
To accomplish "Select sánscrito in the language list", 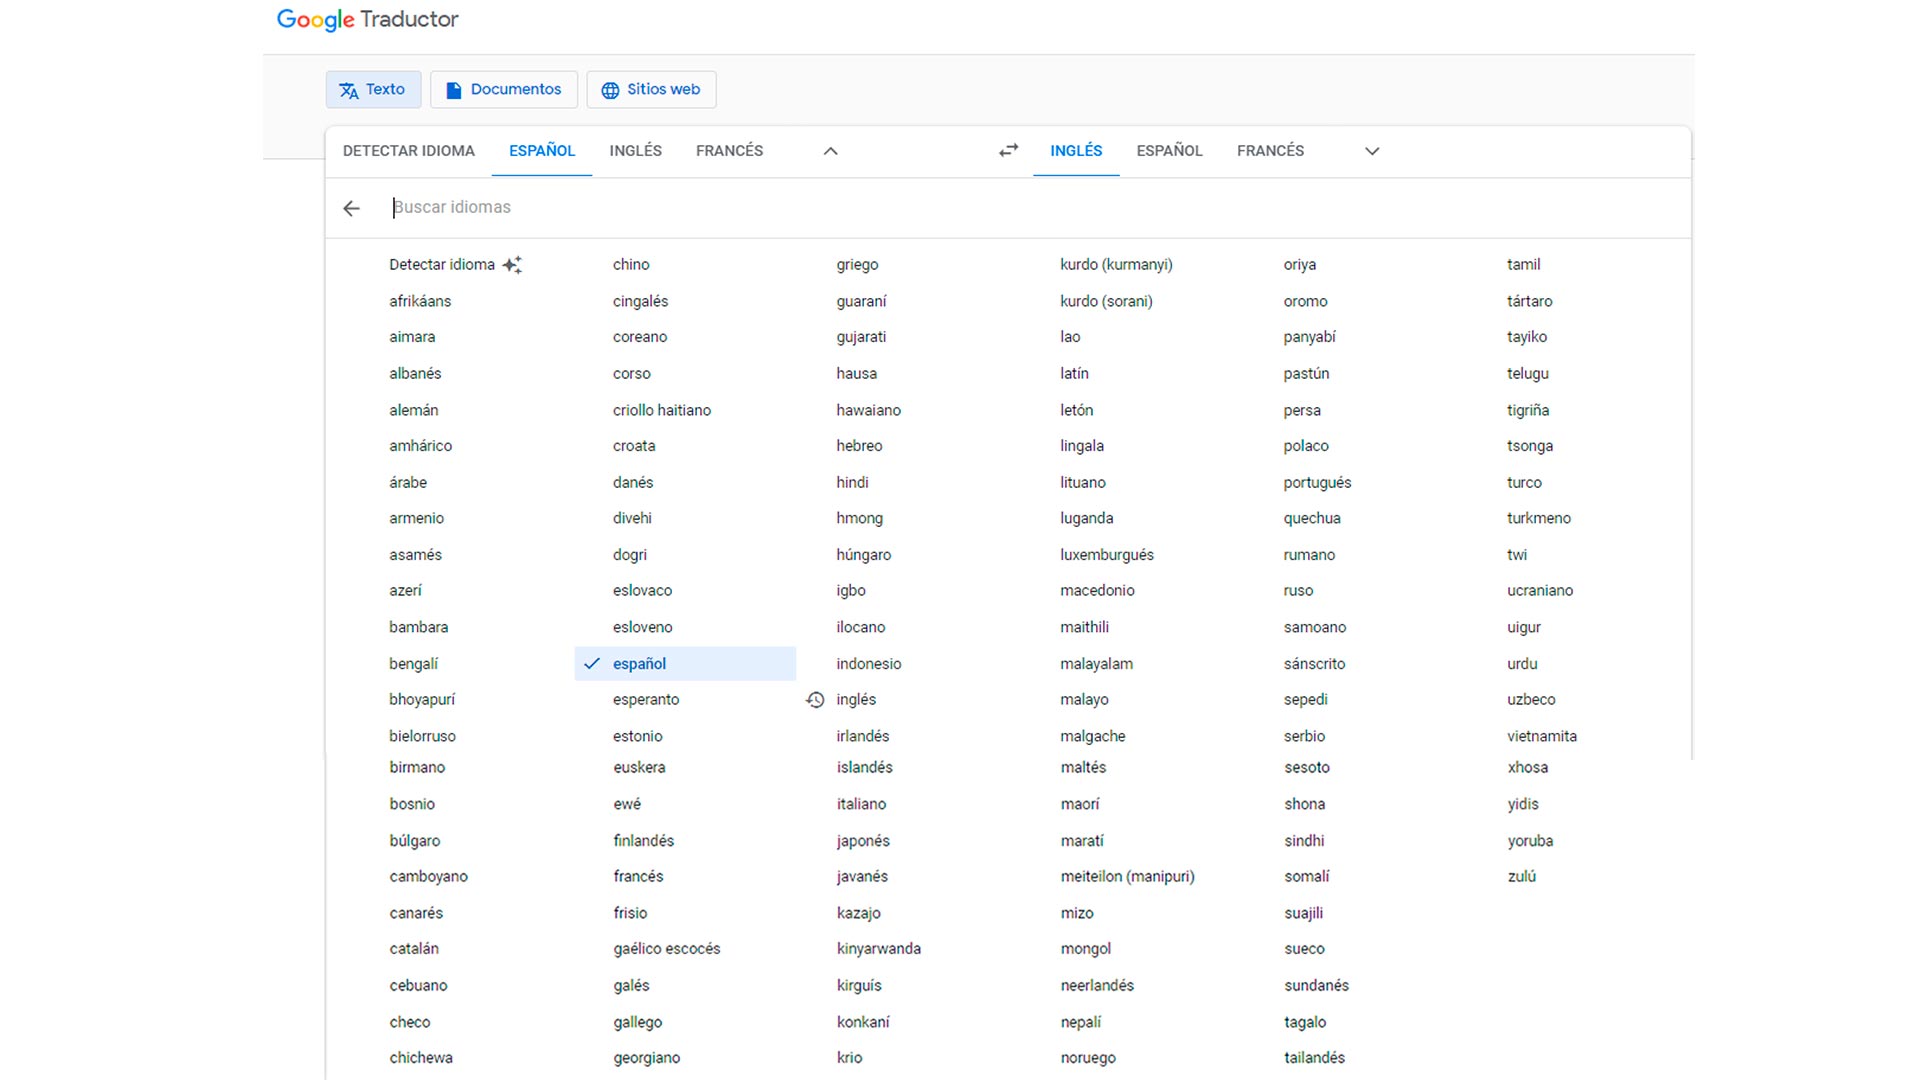I will [1314, 664].
